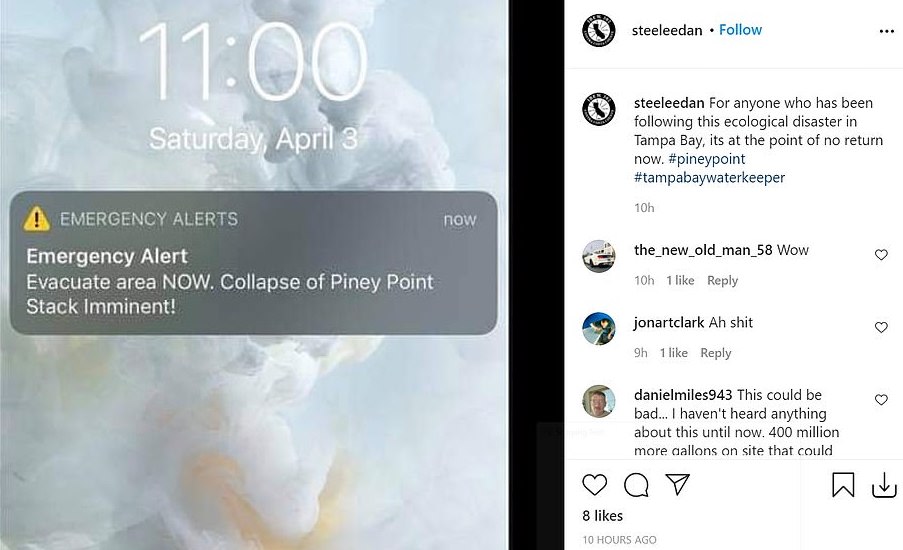This screenshot has width=903, height=550.
Task: Open comments with the speech bubble icon
Action: (636, 485)
